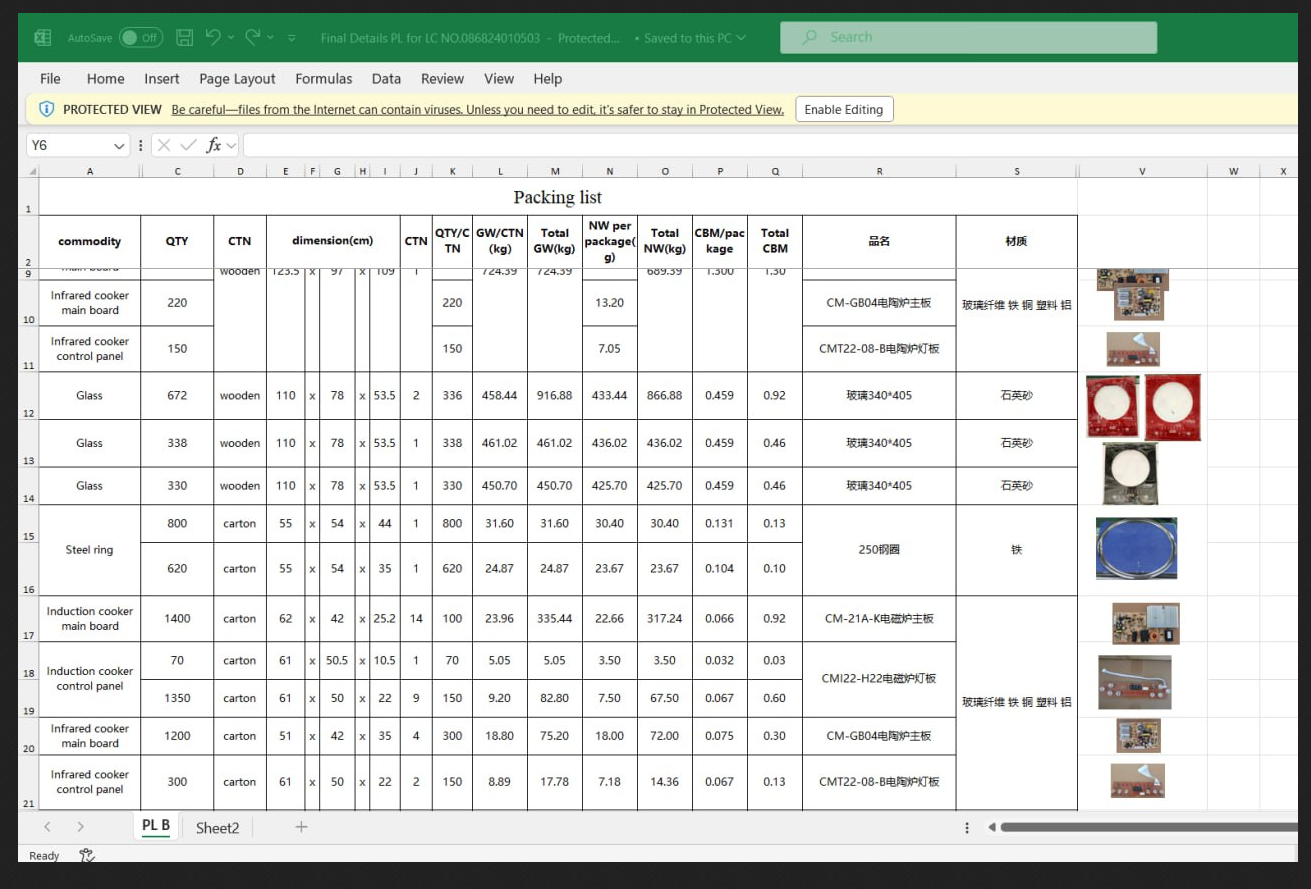Open the View tab
1311x889 pixels.
498,79
